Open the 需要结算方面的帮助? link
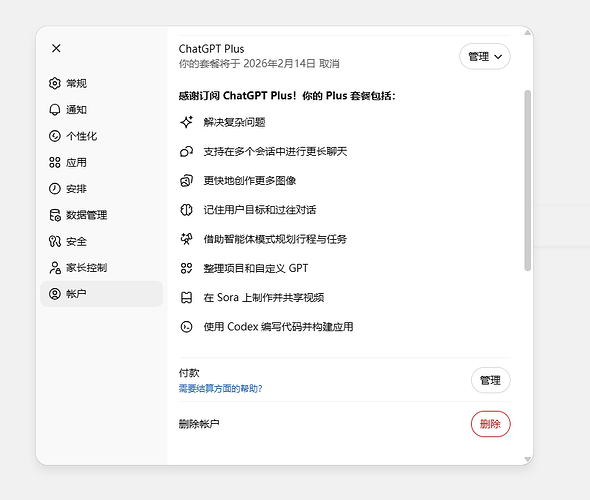The width and height of the screenshot is (590, 500). click(220, 388)
